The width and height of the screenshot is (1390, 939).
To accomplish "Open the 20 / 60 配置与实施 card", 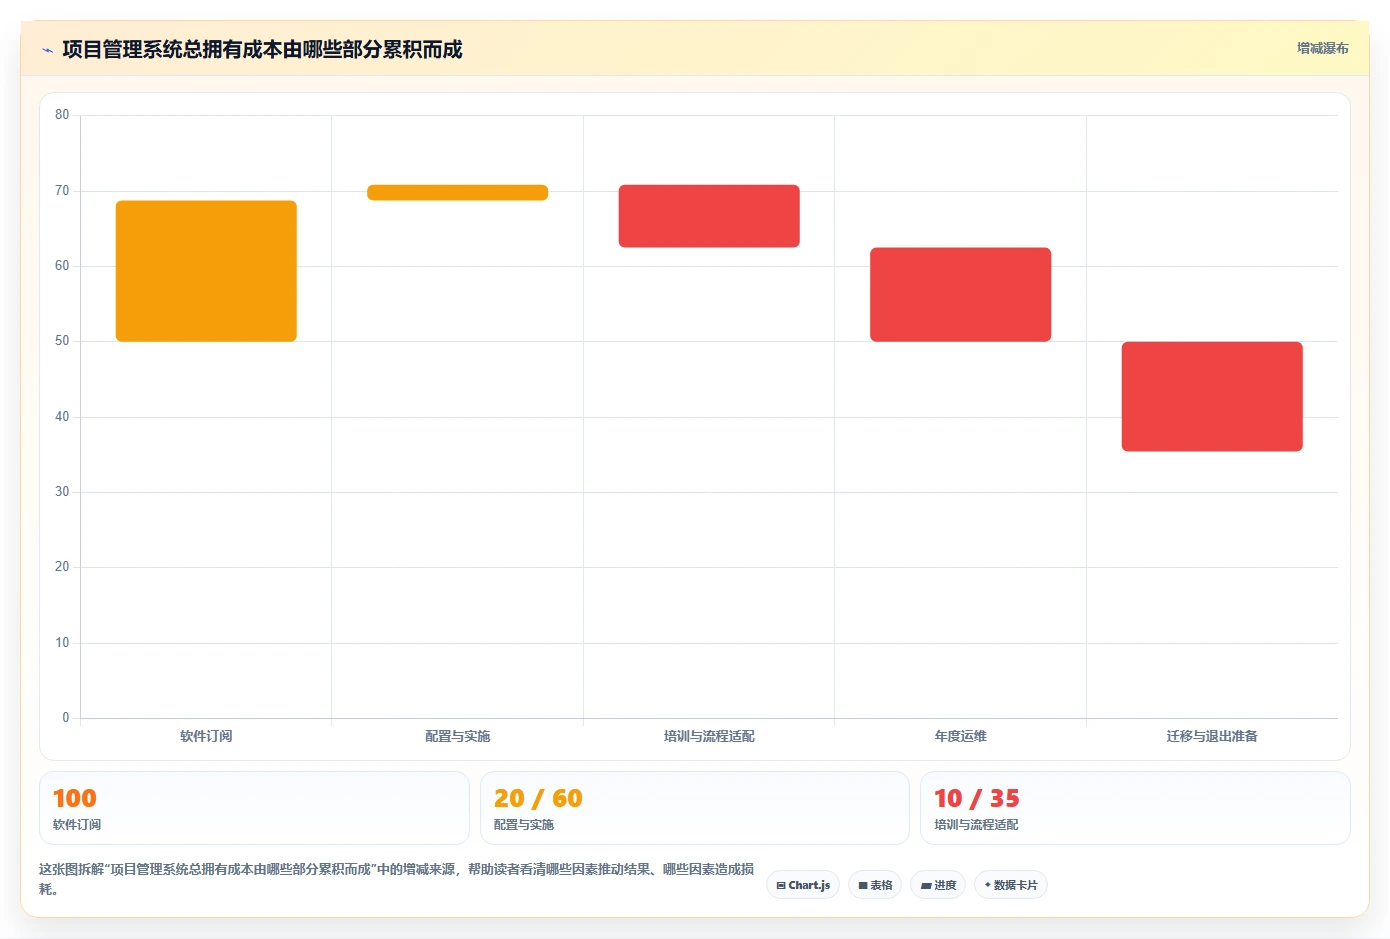I will [x=695, y=808].
